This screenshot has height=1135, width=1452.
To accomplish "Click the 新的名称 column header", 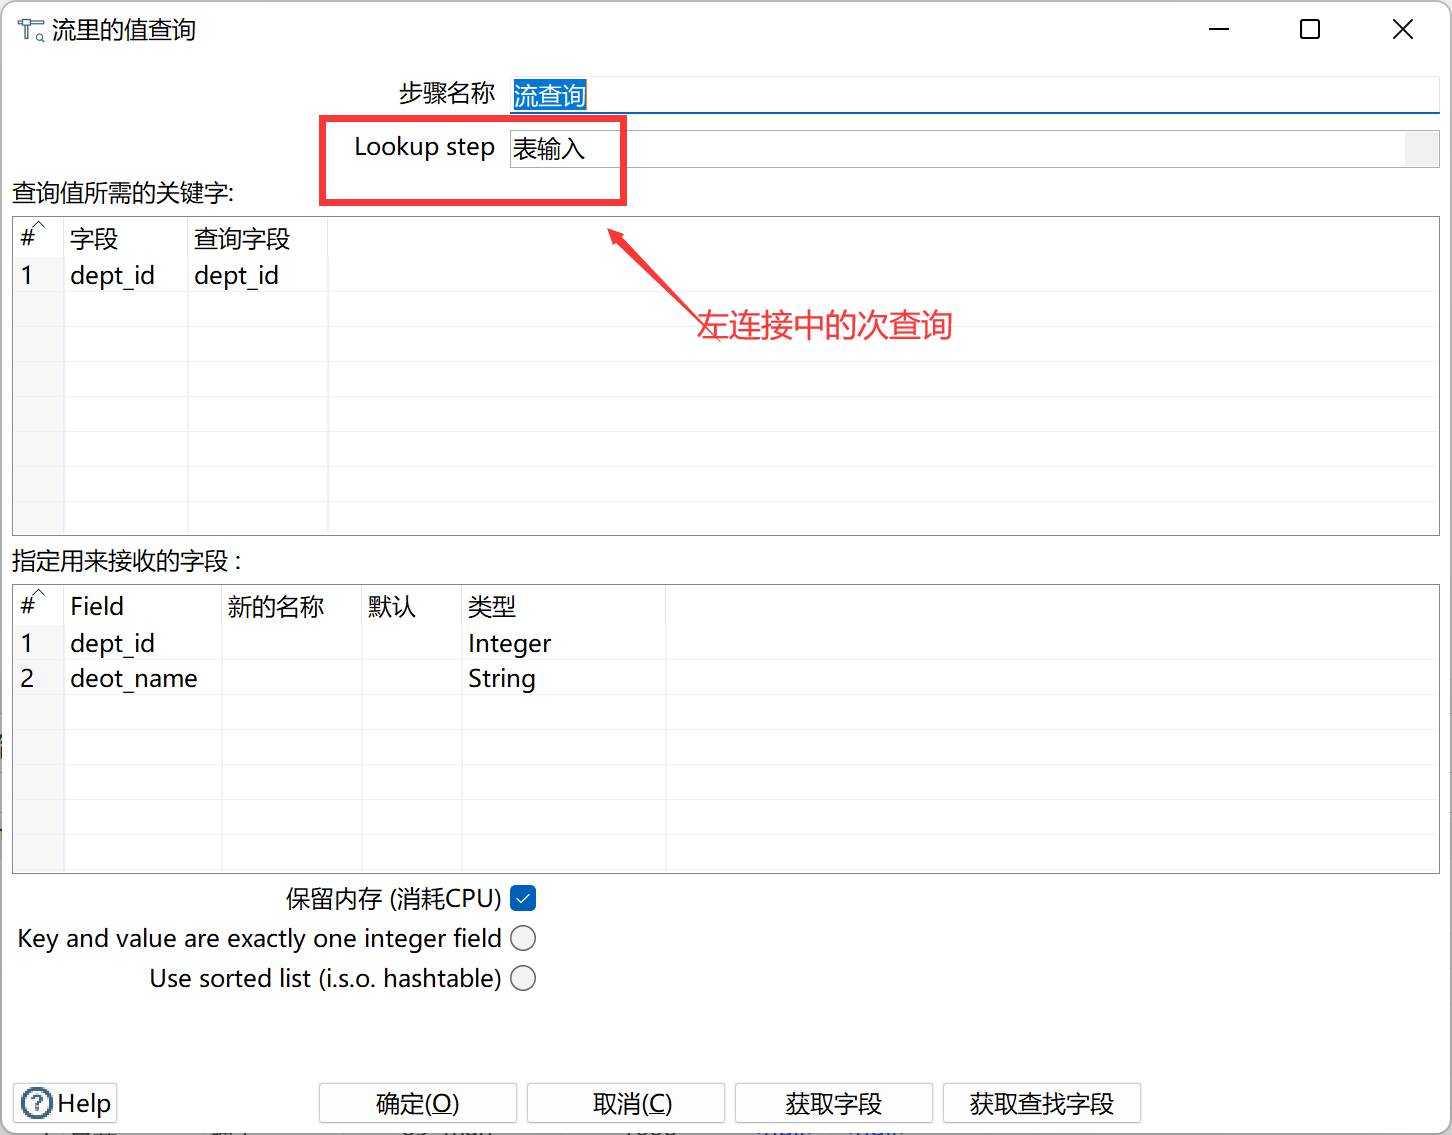I will (292, 606).
